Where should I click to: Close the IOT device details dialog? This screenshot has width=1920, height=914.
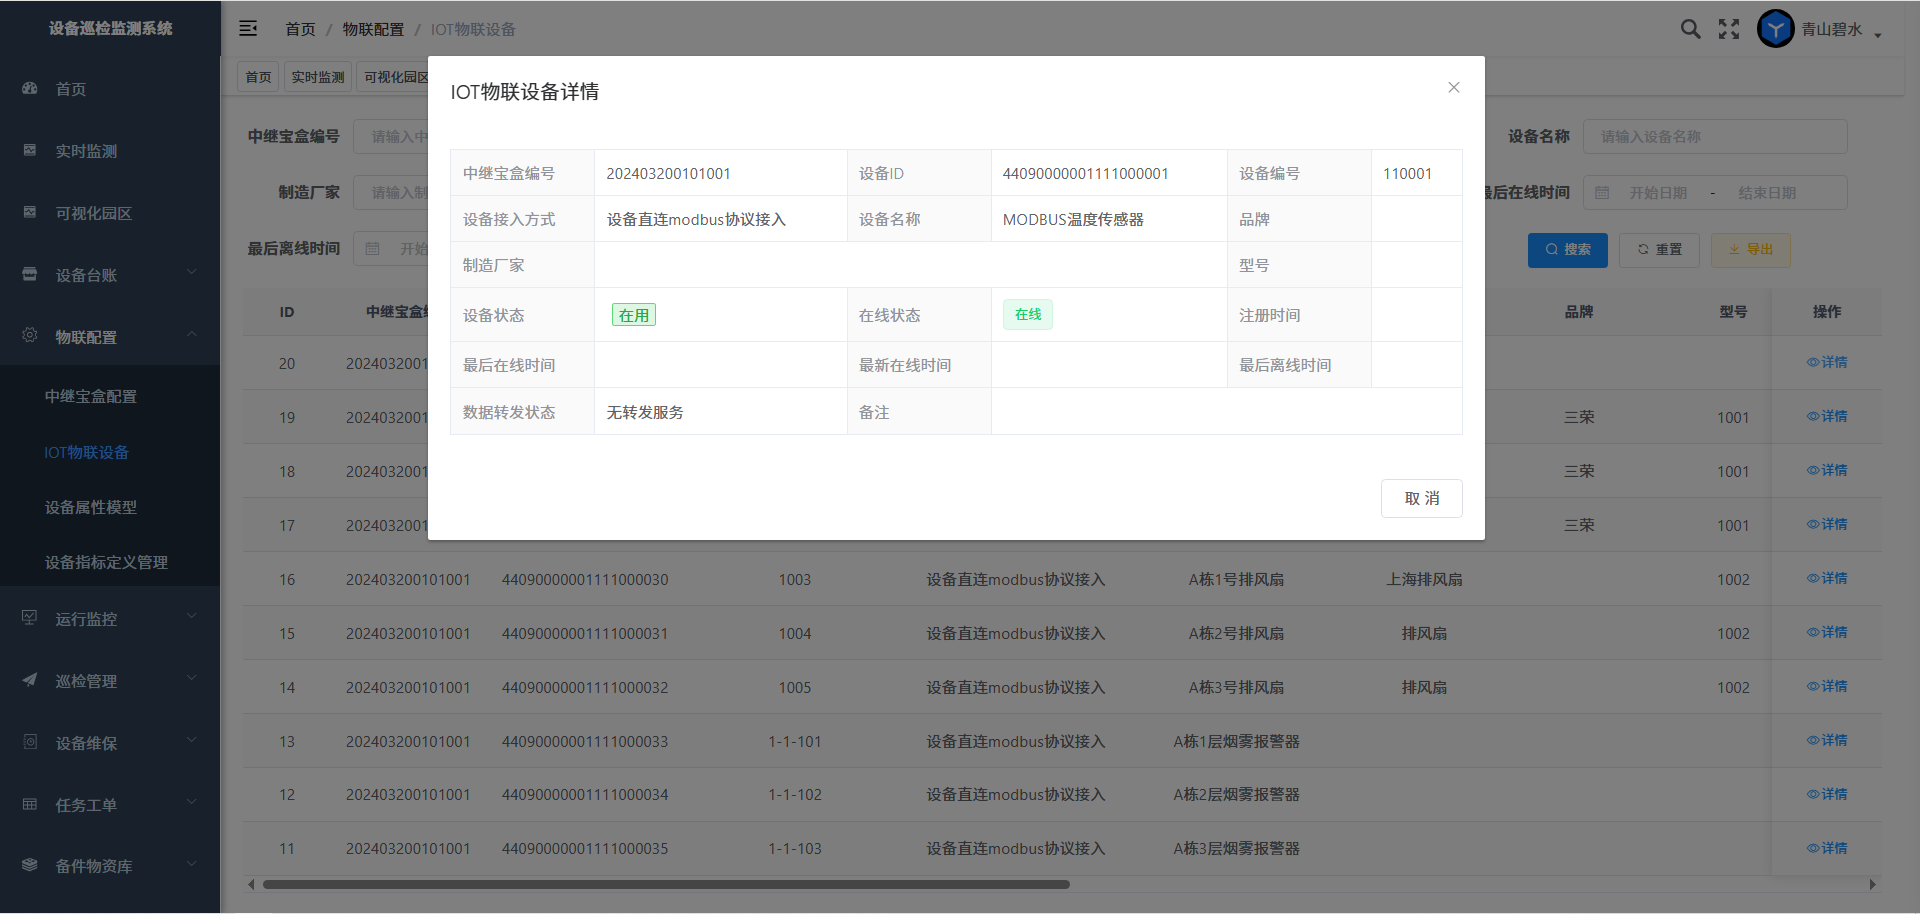(x=1454, y=88)
